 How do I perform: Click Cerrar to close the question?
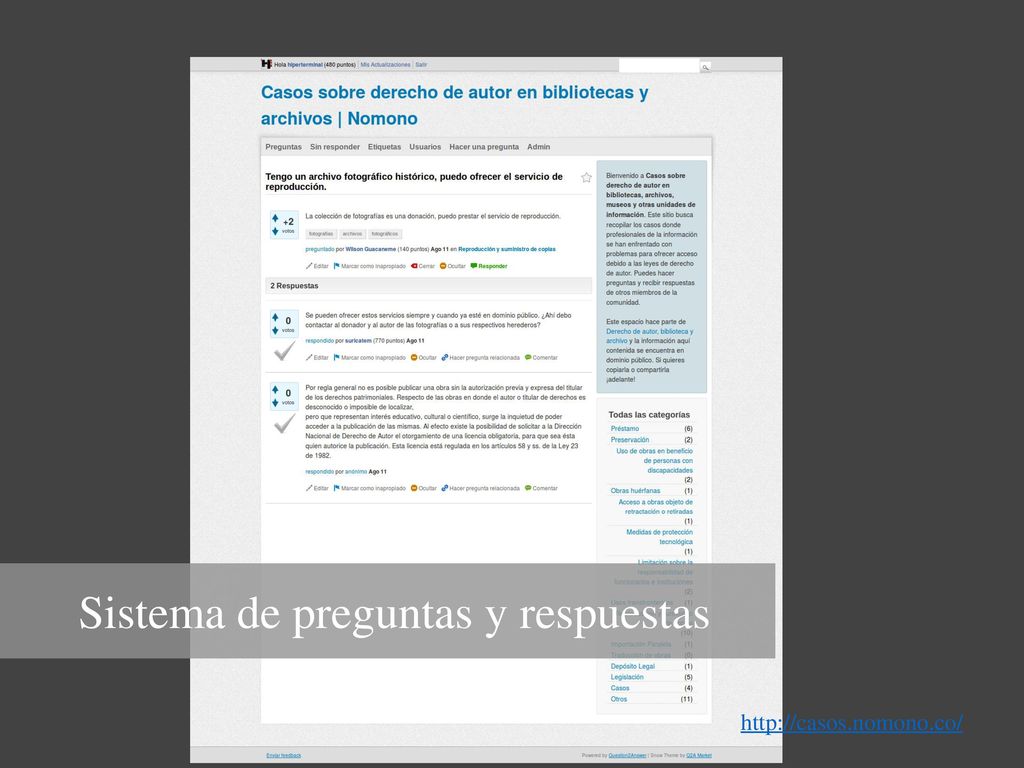(x=423, y=266)
